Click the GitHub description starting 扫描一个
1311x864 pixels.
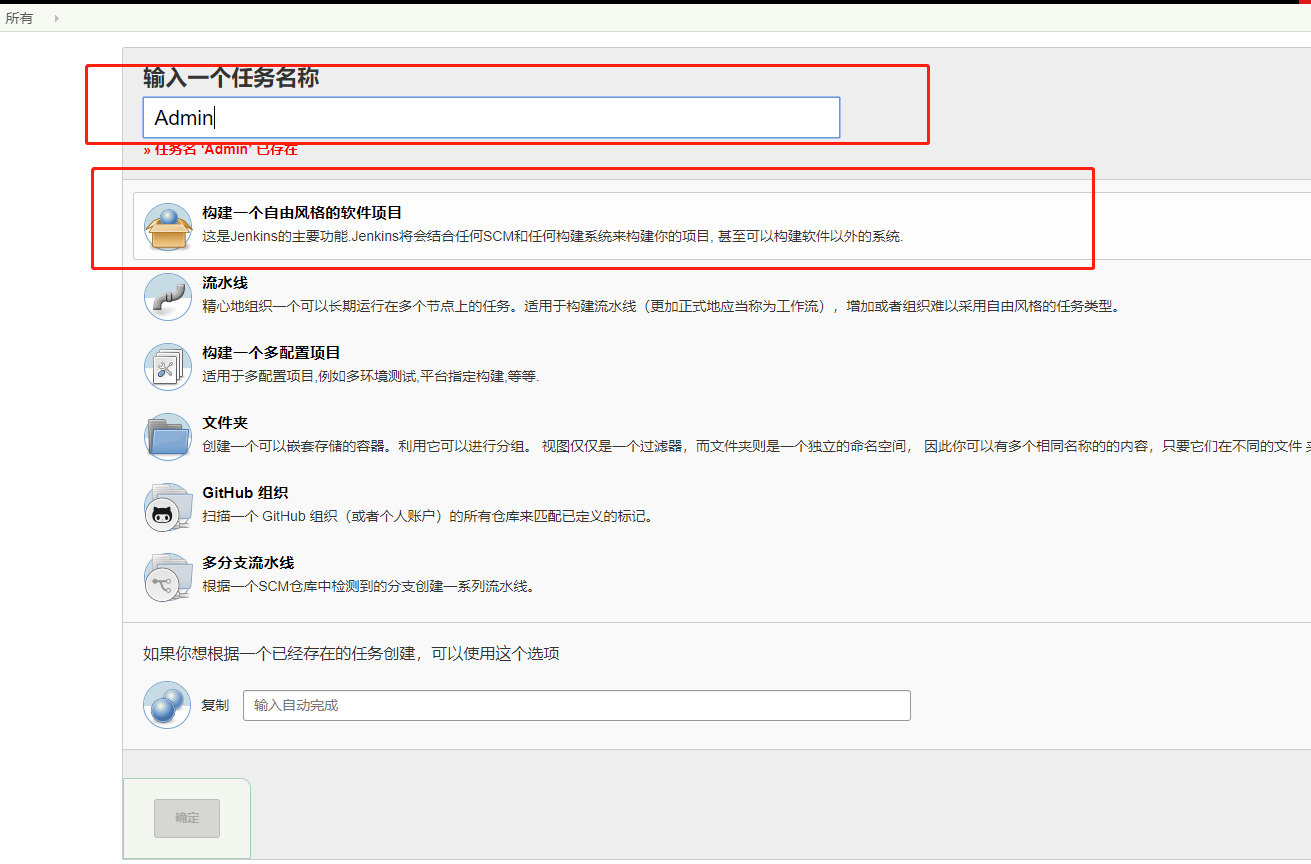click(x=427, y=516)
